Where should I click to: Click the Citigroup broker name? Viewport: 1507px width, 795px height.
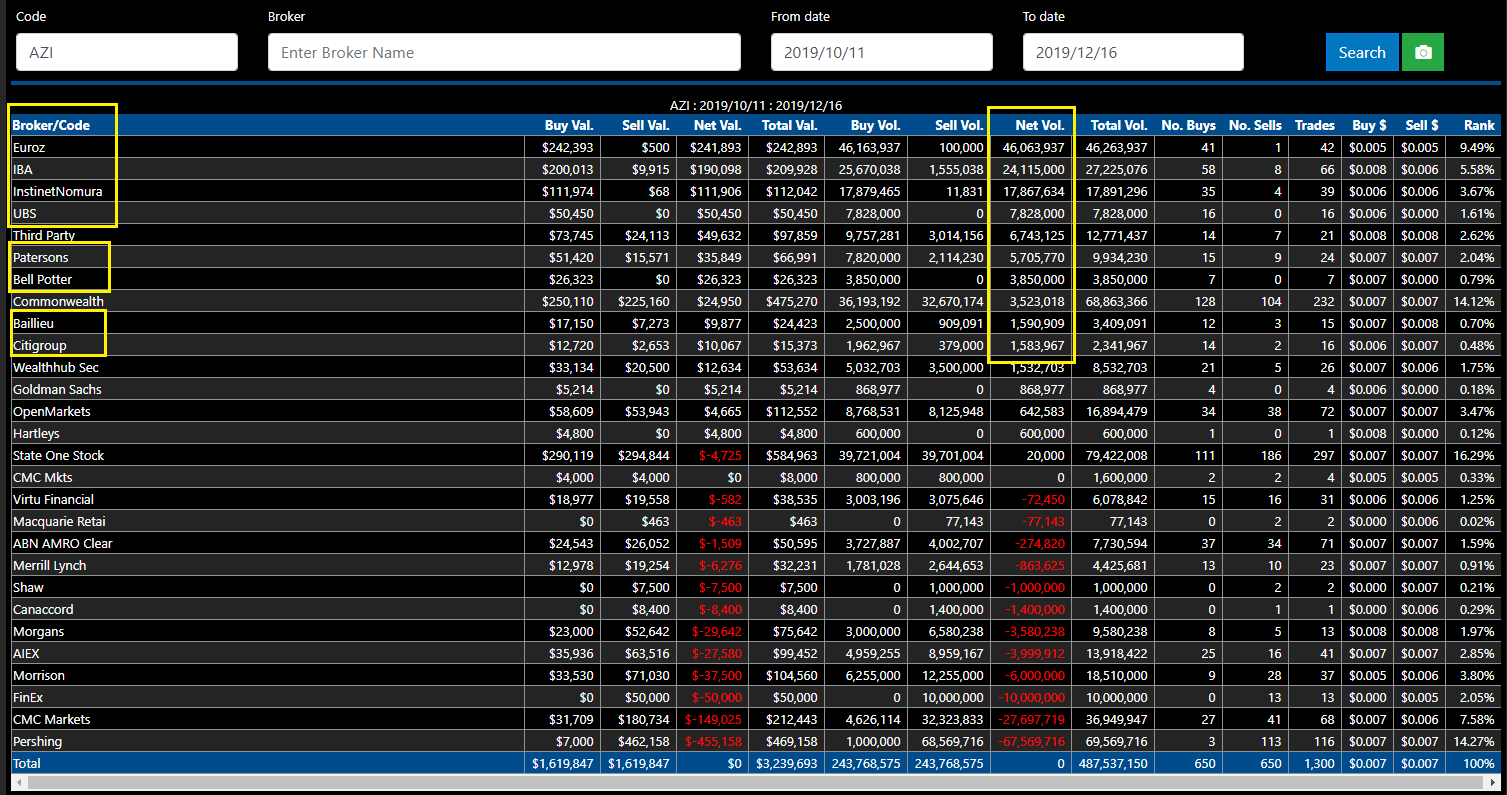(x=40, y=345)
